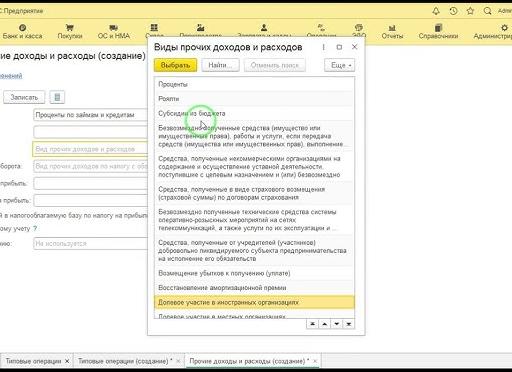Click the search magnifier icon
This screenshot has width=512, height=372.
point(487,11)
